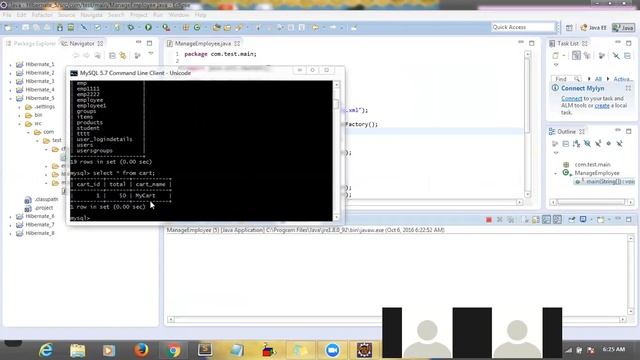Click the Back navigation arrow in main toolbar
The height and width of the screenshot is (360, 640).
pos(315,27)
